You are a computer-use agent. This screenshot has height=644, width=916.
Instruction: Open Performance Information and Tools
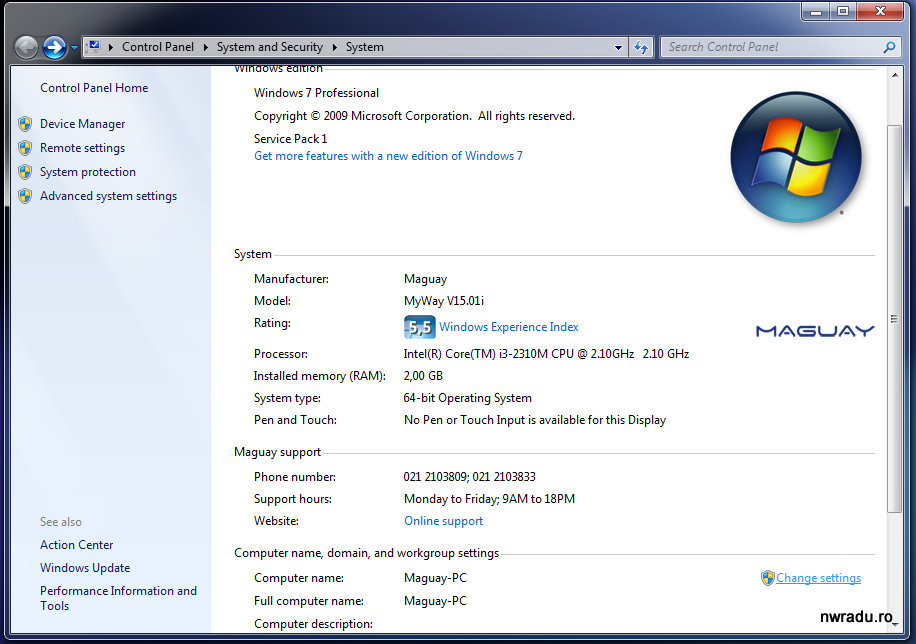(x=118, y=598)
